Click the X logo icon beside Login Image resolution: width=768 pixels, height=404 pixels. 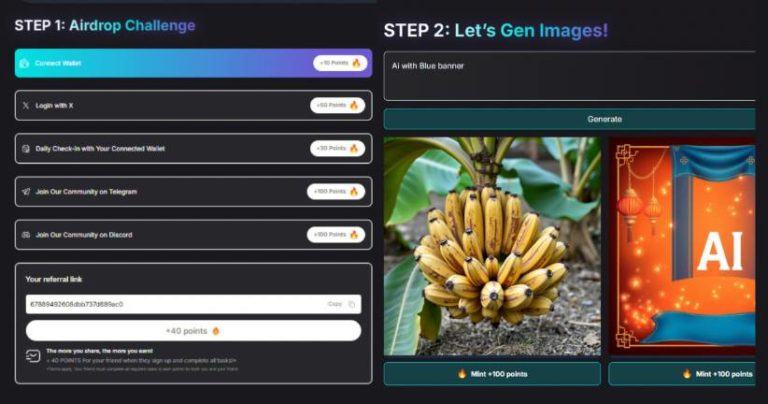click(x=25, y=105)
